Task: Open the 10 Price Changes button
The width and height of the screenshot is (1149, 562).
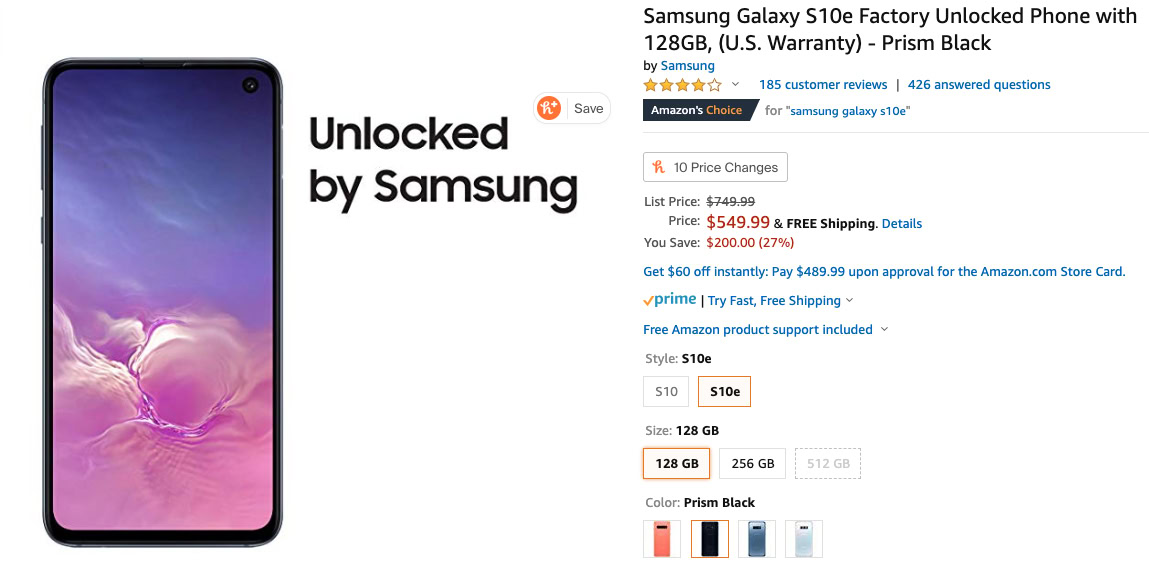Action: pos(715,167)
